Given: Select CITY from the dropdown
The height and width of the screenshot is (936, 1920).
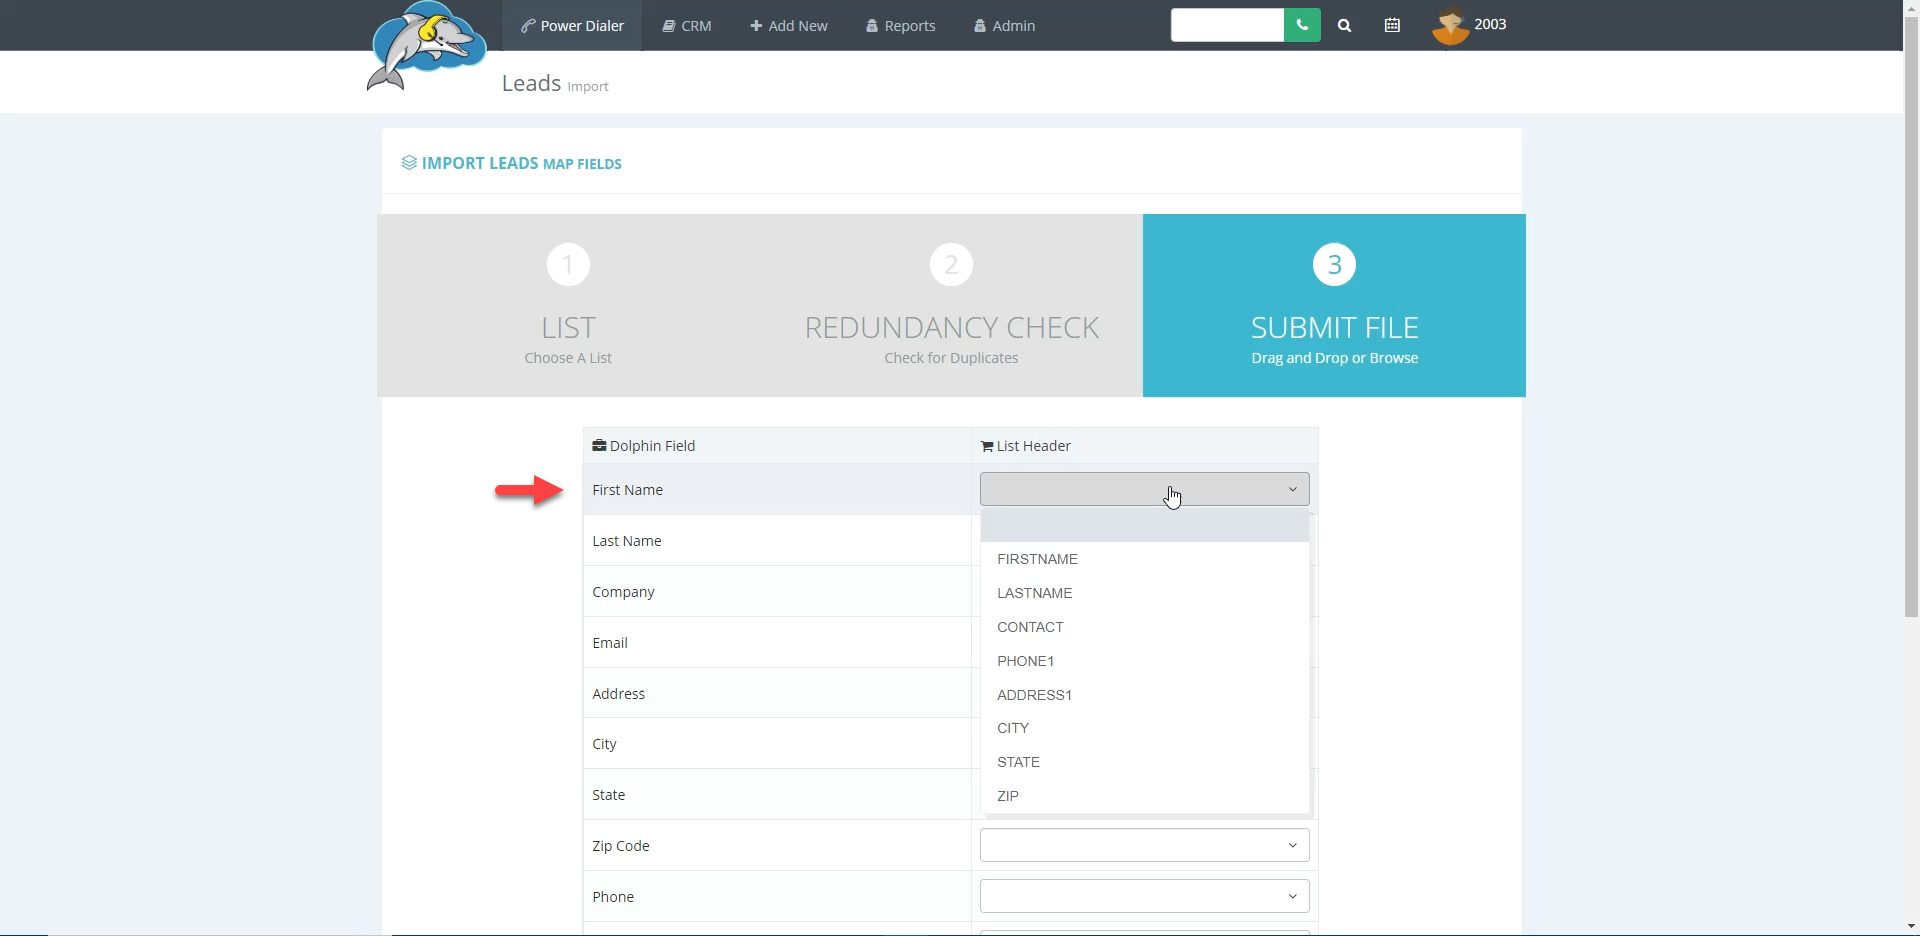Looking at the screenshot, I should pyautogui.click(x=1145, y=728).
